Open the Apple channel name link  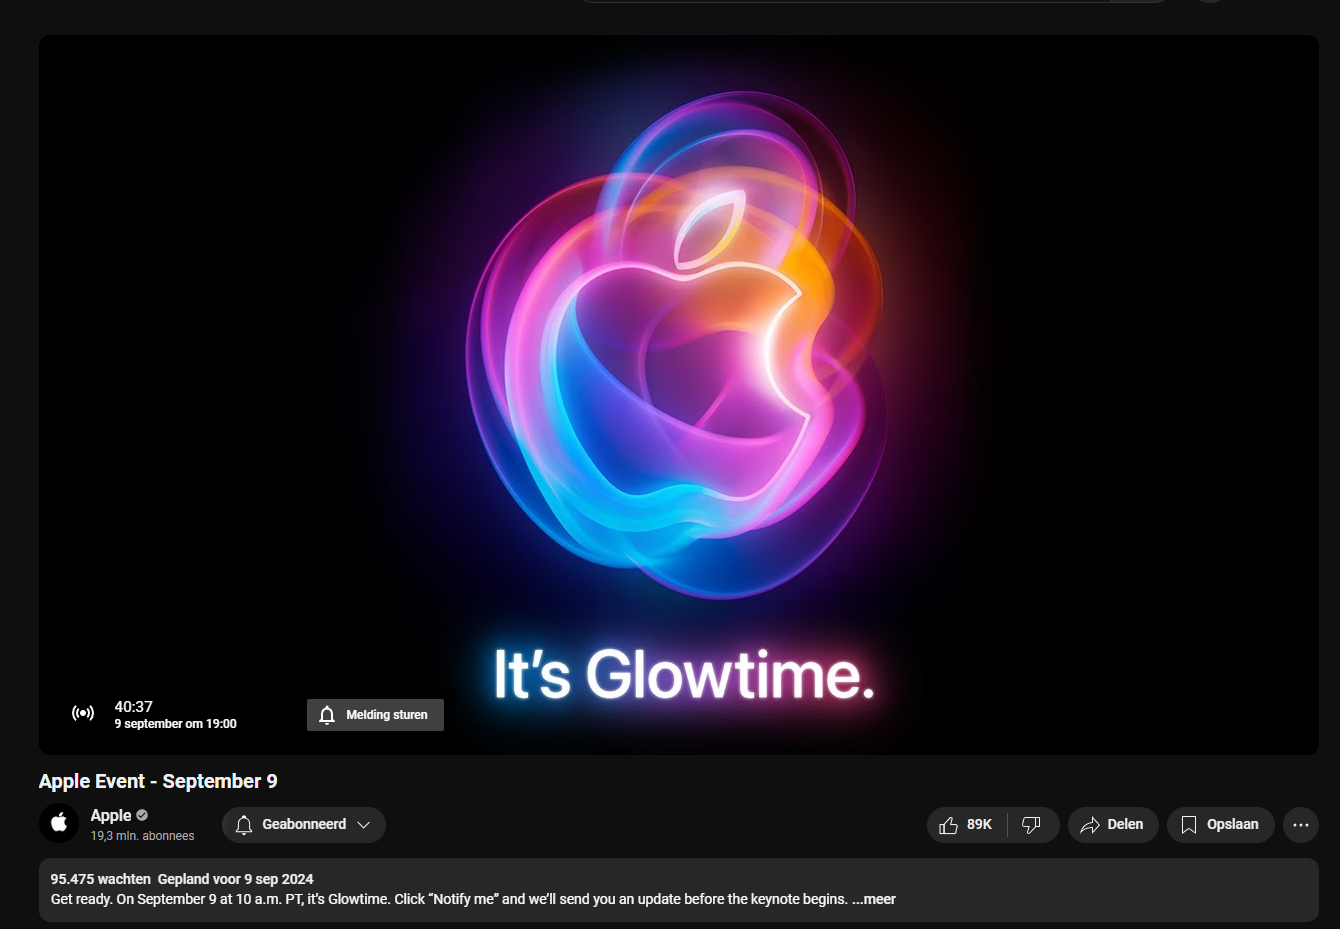tap(110, 815)
